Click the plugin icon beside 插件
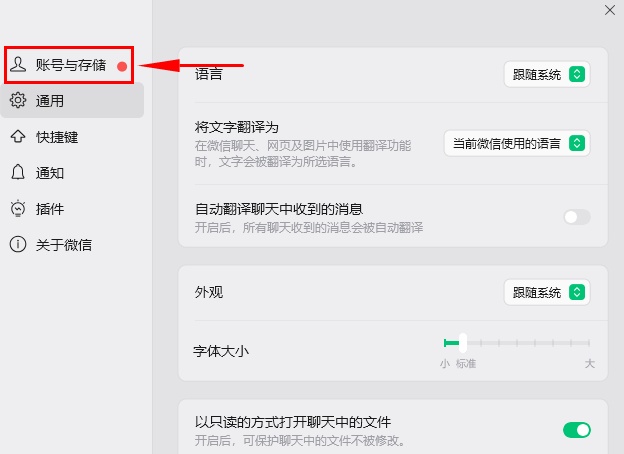 (18, 208)
